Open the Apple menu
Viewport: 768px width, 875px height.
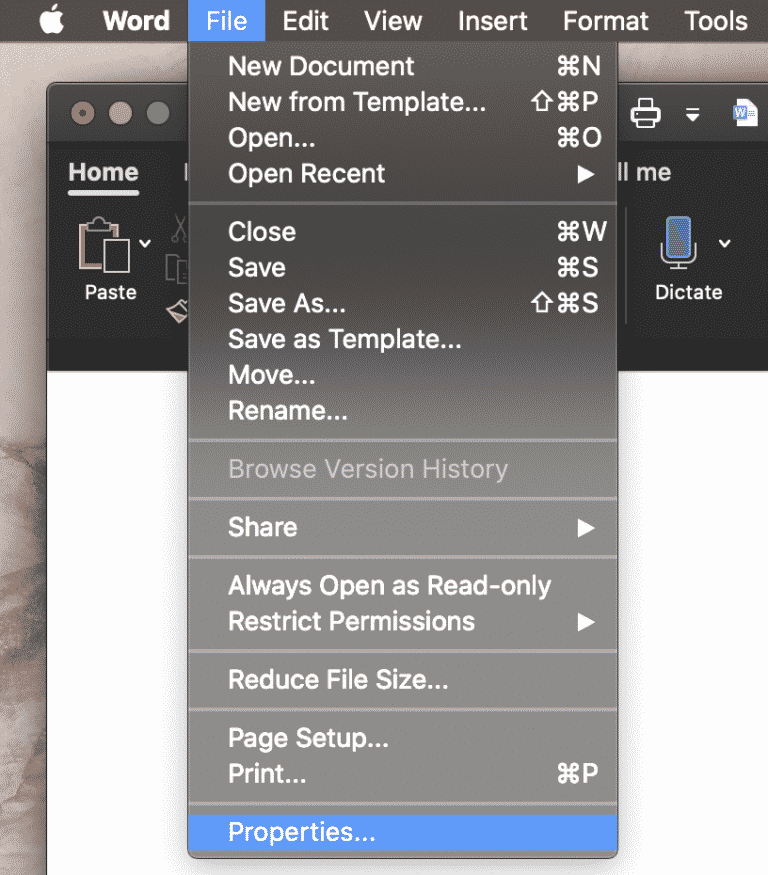pos(51,20)
